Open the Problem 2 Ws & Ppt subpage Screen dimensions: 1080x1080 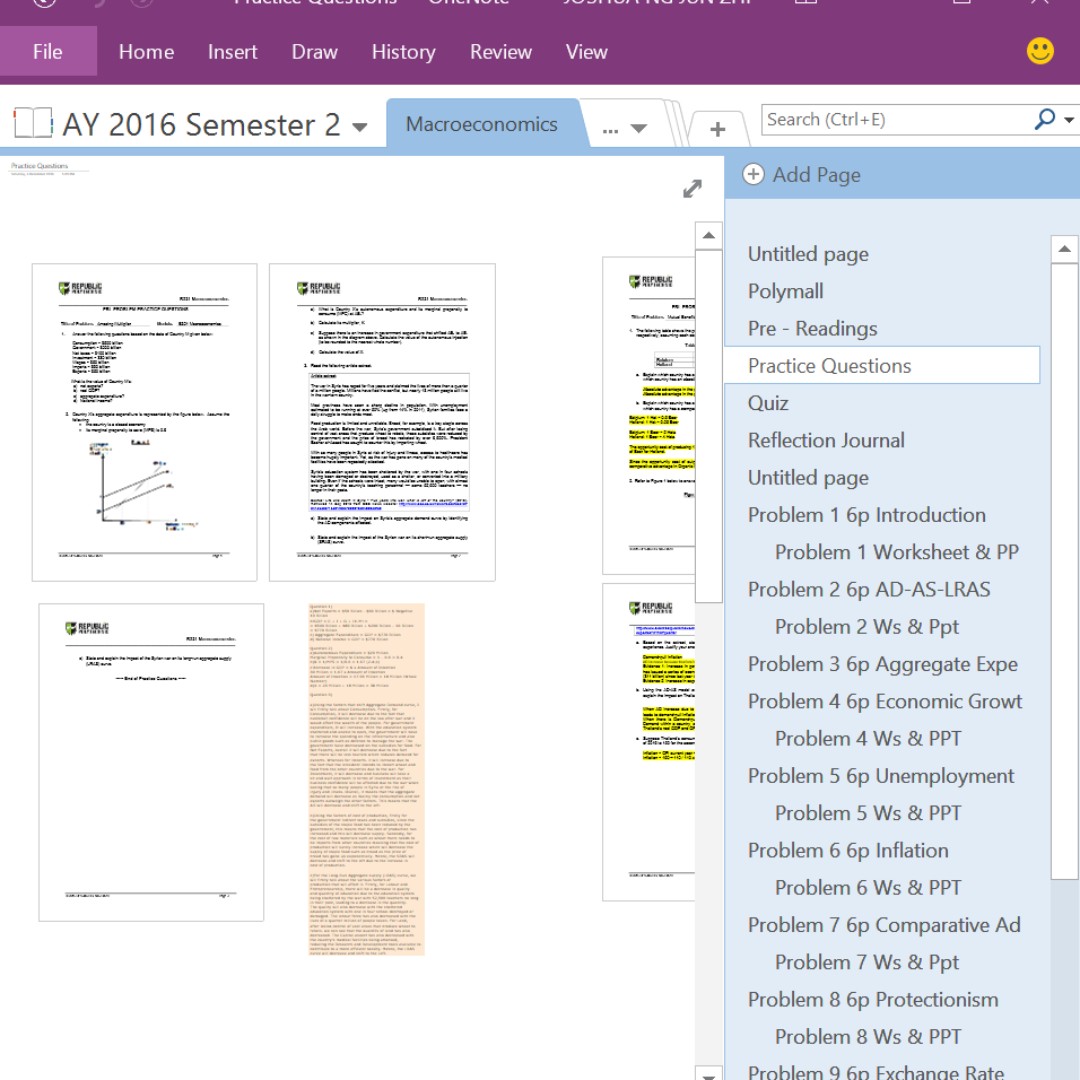866,627
